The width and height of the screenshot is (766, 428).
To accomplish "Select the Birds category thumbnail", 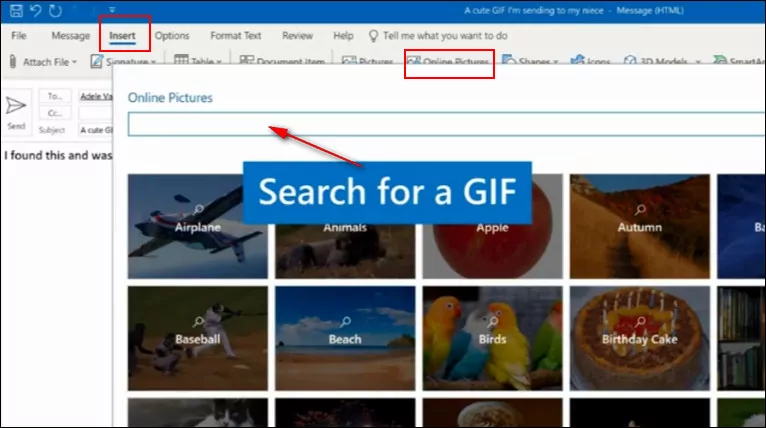I will coord(492,338).
